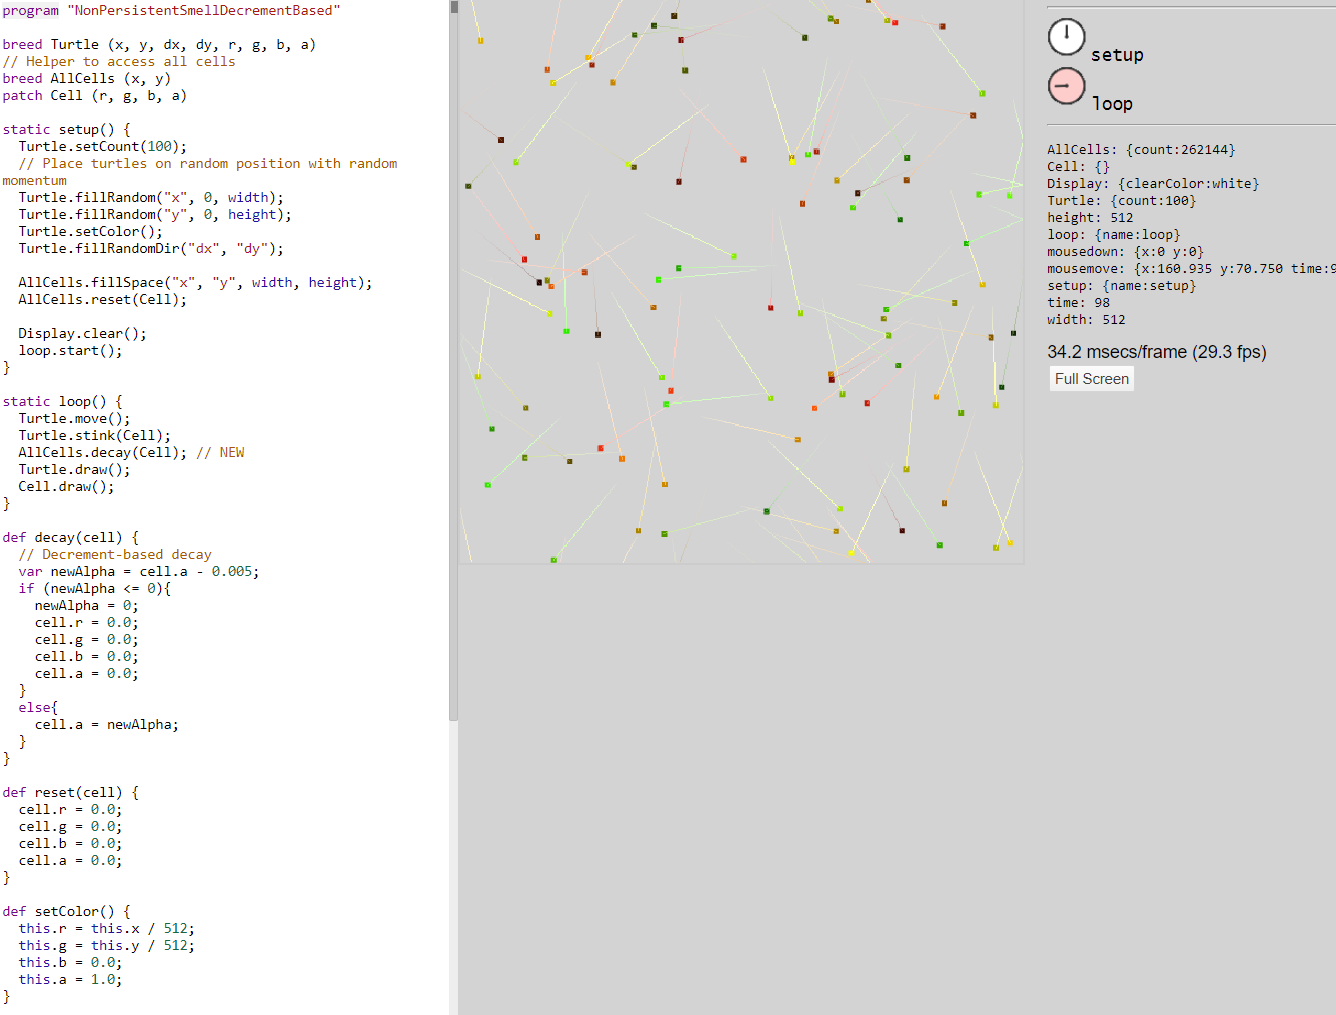The height and width of the screenshot is (1015, 1336).
Task: Click the 'breed Turtle' declaration line
Action: (x=158, y=45)
